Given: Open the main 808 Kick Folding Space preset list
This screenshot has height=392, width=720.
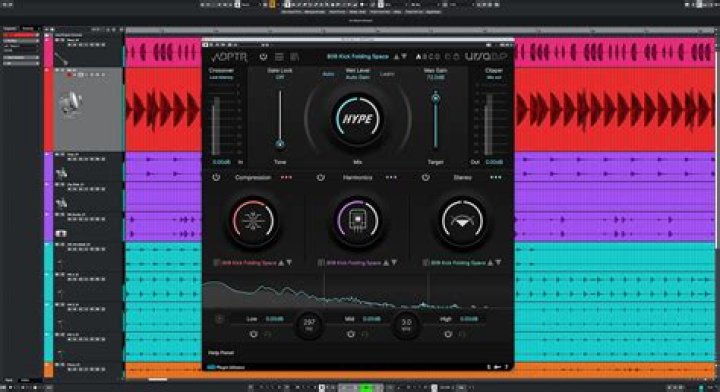Looking at the screenshot, I should point(358,56).
